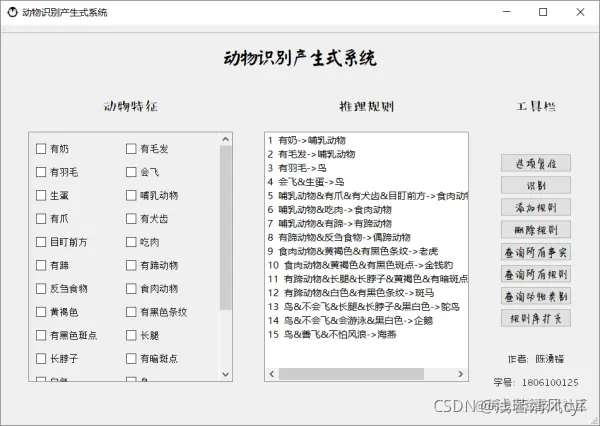
Task: Select rule 4 会飞&生蛋->鸟
Action: (x=366, y=182)
